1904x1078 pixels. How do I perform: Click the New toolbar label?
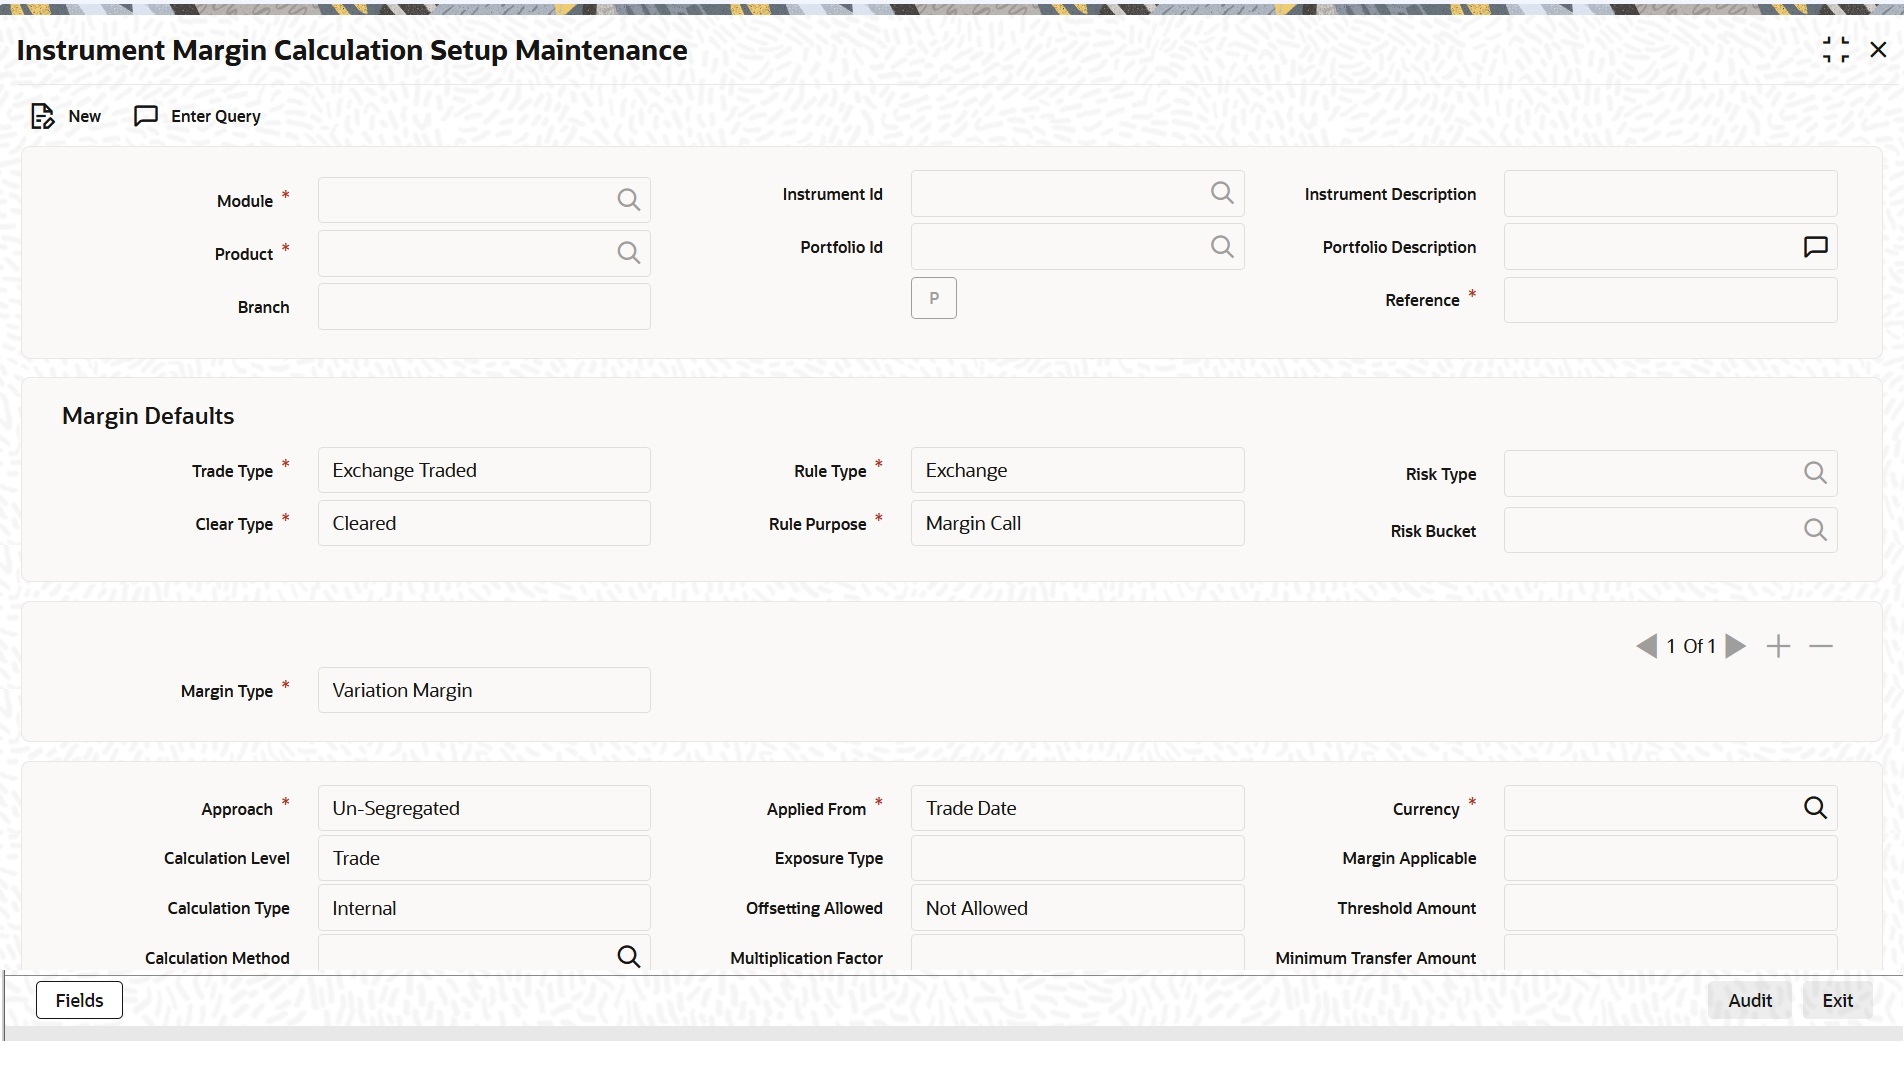point(85,116)
